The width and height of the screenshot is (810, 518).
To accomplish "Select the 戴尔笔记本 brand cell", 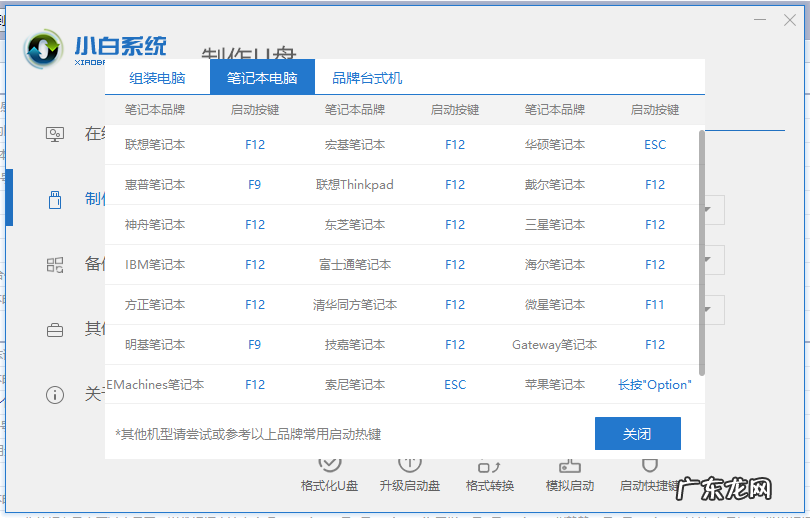I will (x=555, y=185).
